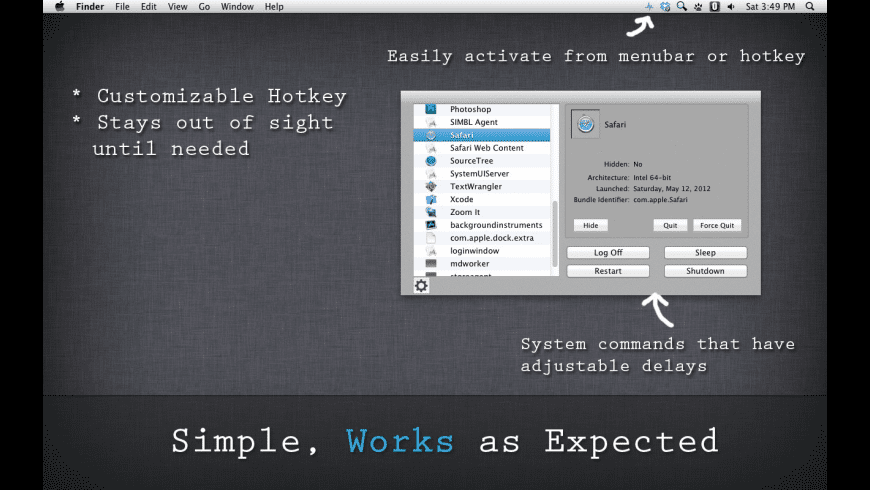Click the SIMBL Agent generic app icon
This screenshot has height=490, width=870.
431,122
